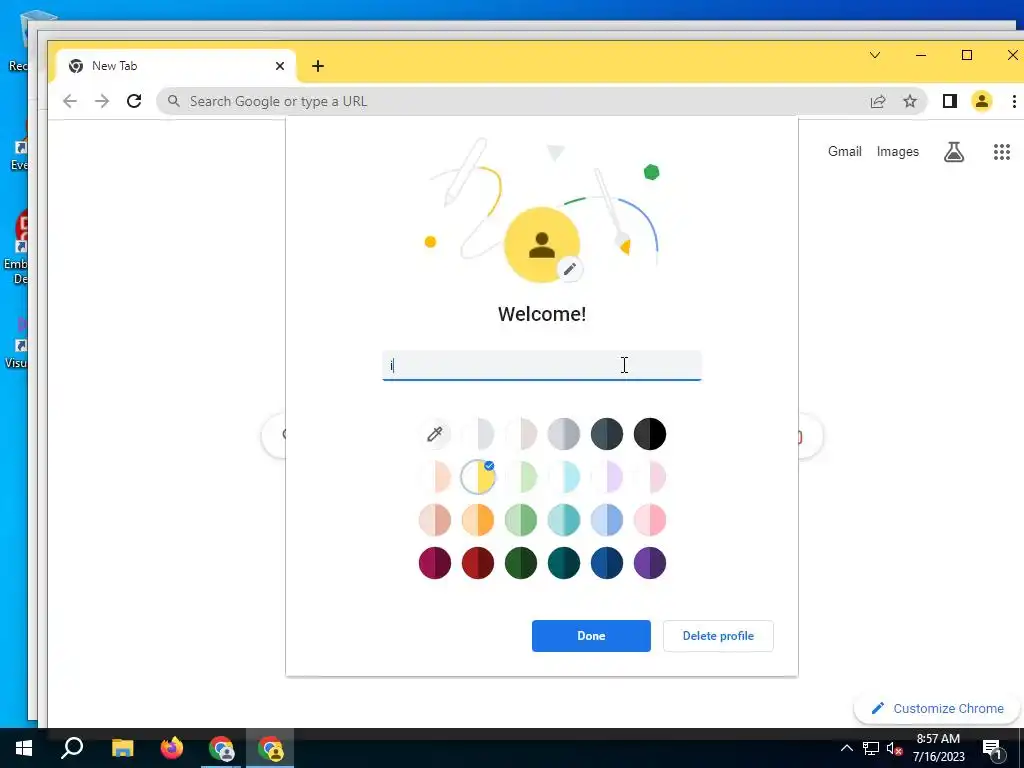Pick the selected yellow theme swatch
The width and height of the screenshot is (1024, 768).
[478, 477]
